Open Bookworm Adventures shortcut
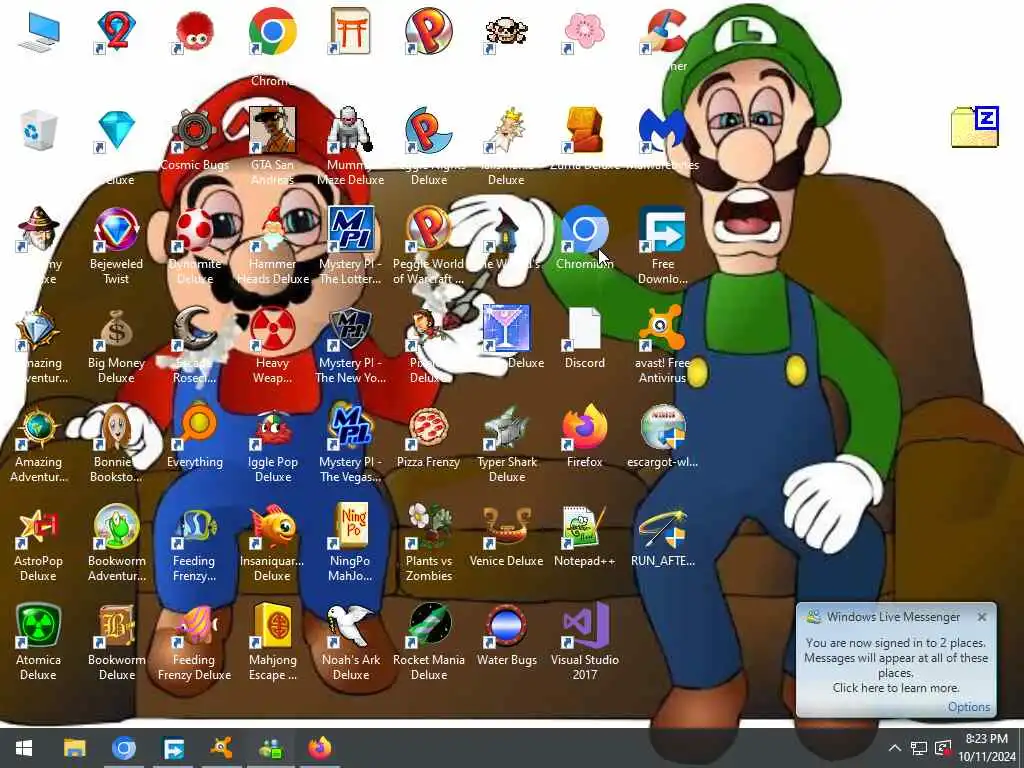Image resolution: width=1024 pixels, height=768 pixels. pos(116,526)
